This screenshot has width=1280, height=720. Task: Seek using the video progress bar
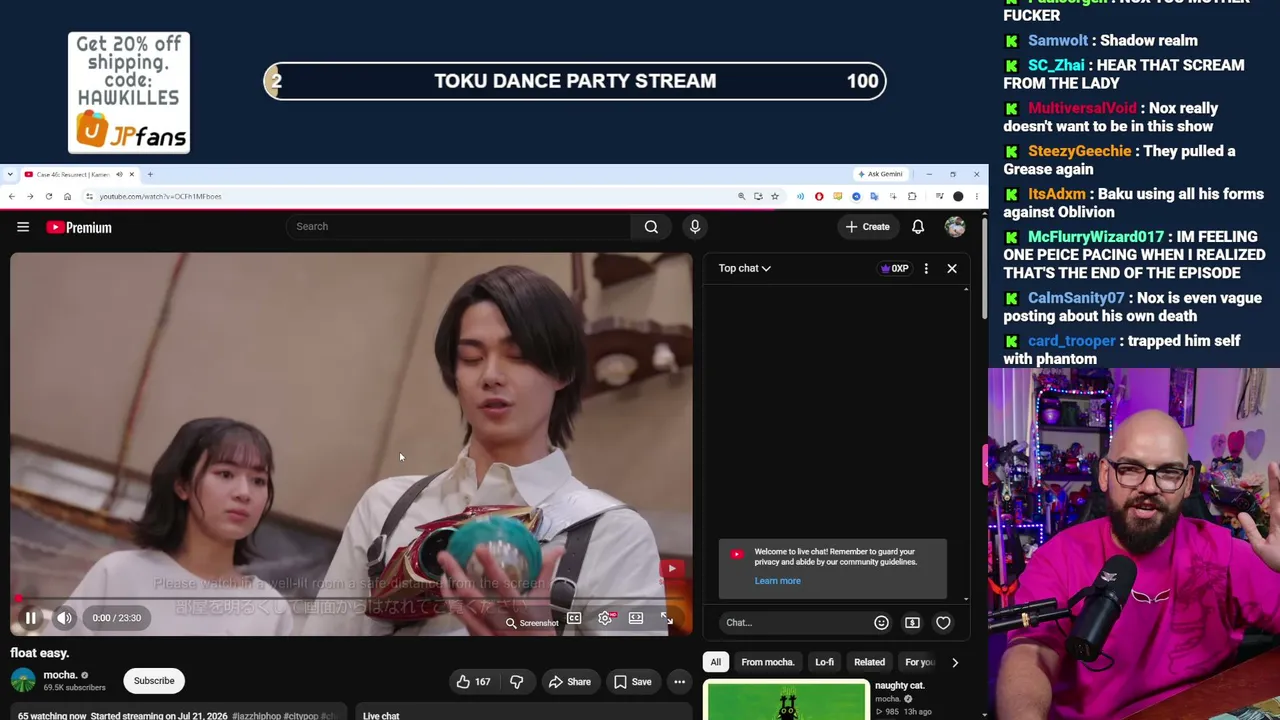(x=351, y=600)
